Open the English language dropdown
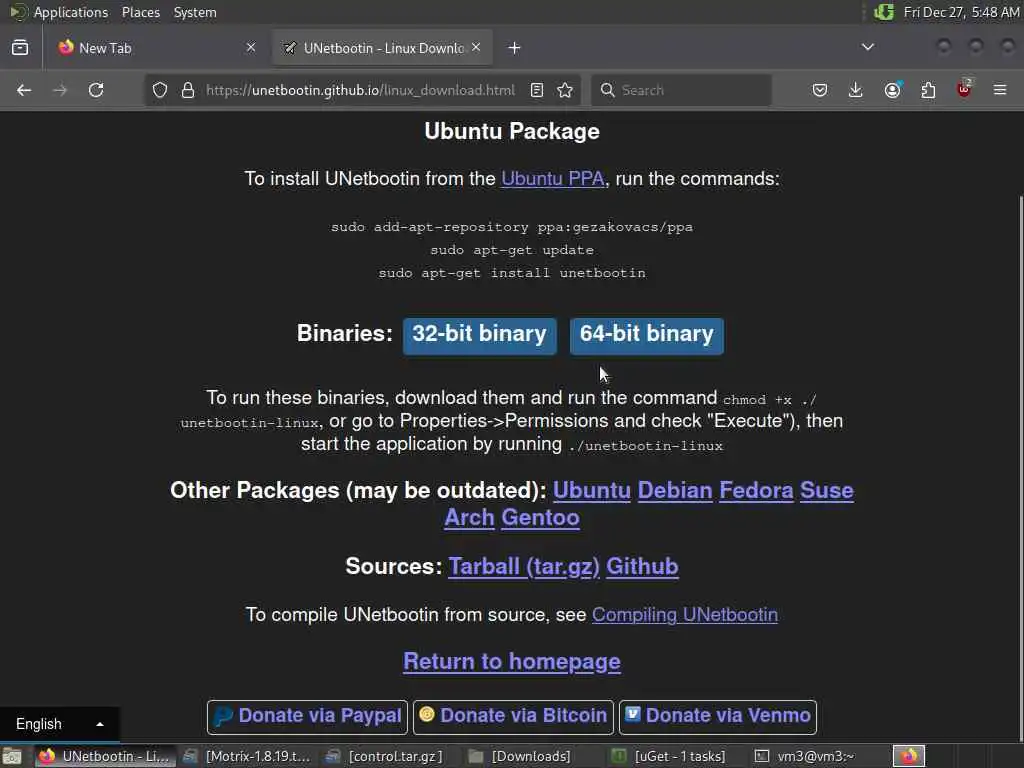Viewport: 1024px width, 768px height. click(59, 724)
